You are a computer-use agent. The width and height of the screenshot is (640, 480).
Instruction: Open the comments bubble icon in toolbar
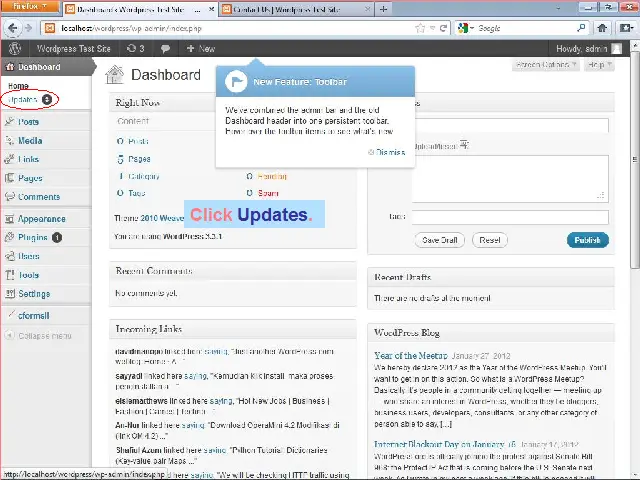click(165, 49)
